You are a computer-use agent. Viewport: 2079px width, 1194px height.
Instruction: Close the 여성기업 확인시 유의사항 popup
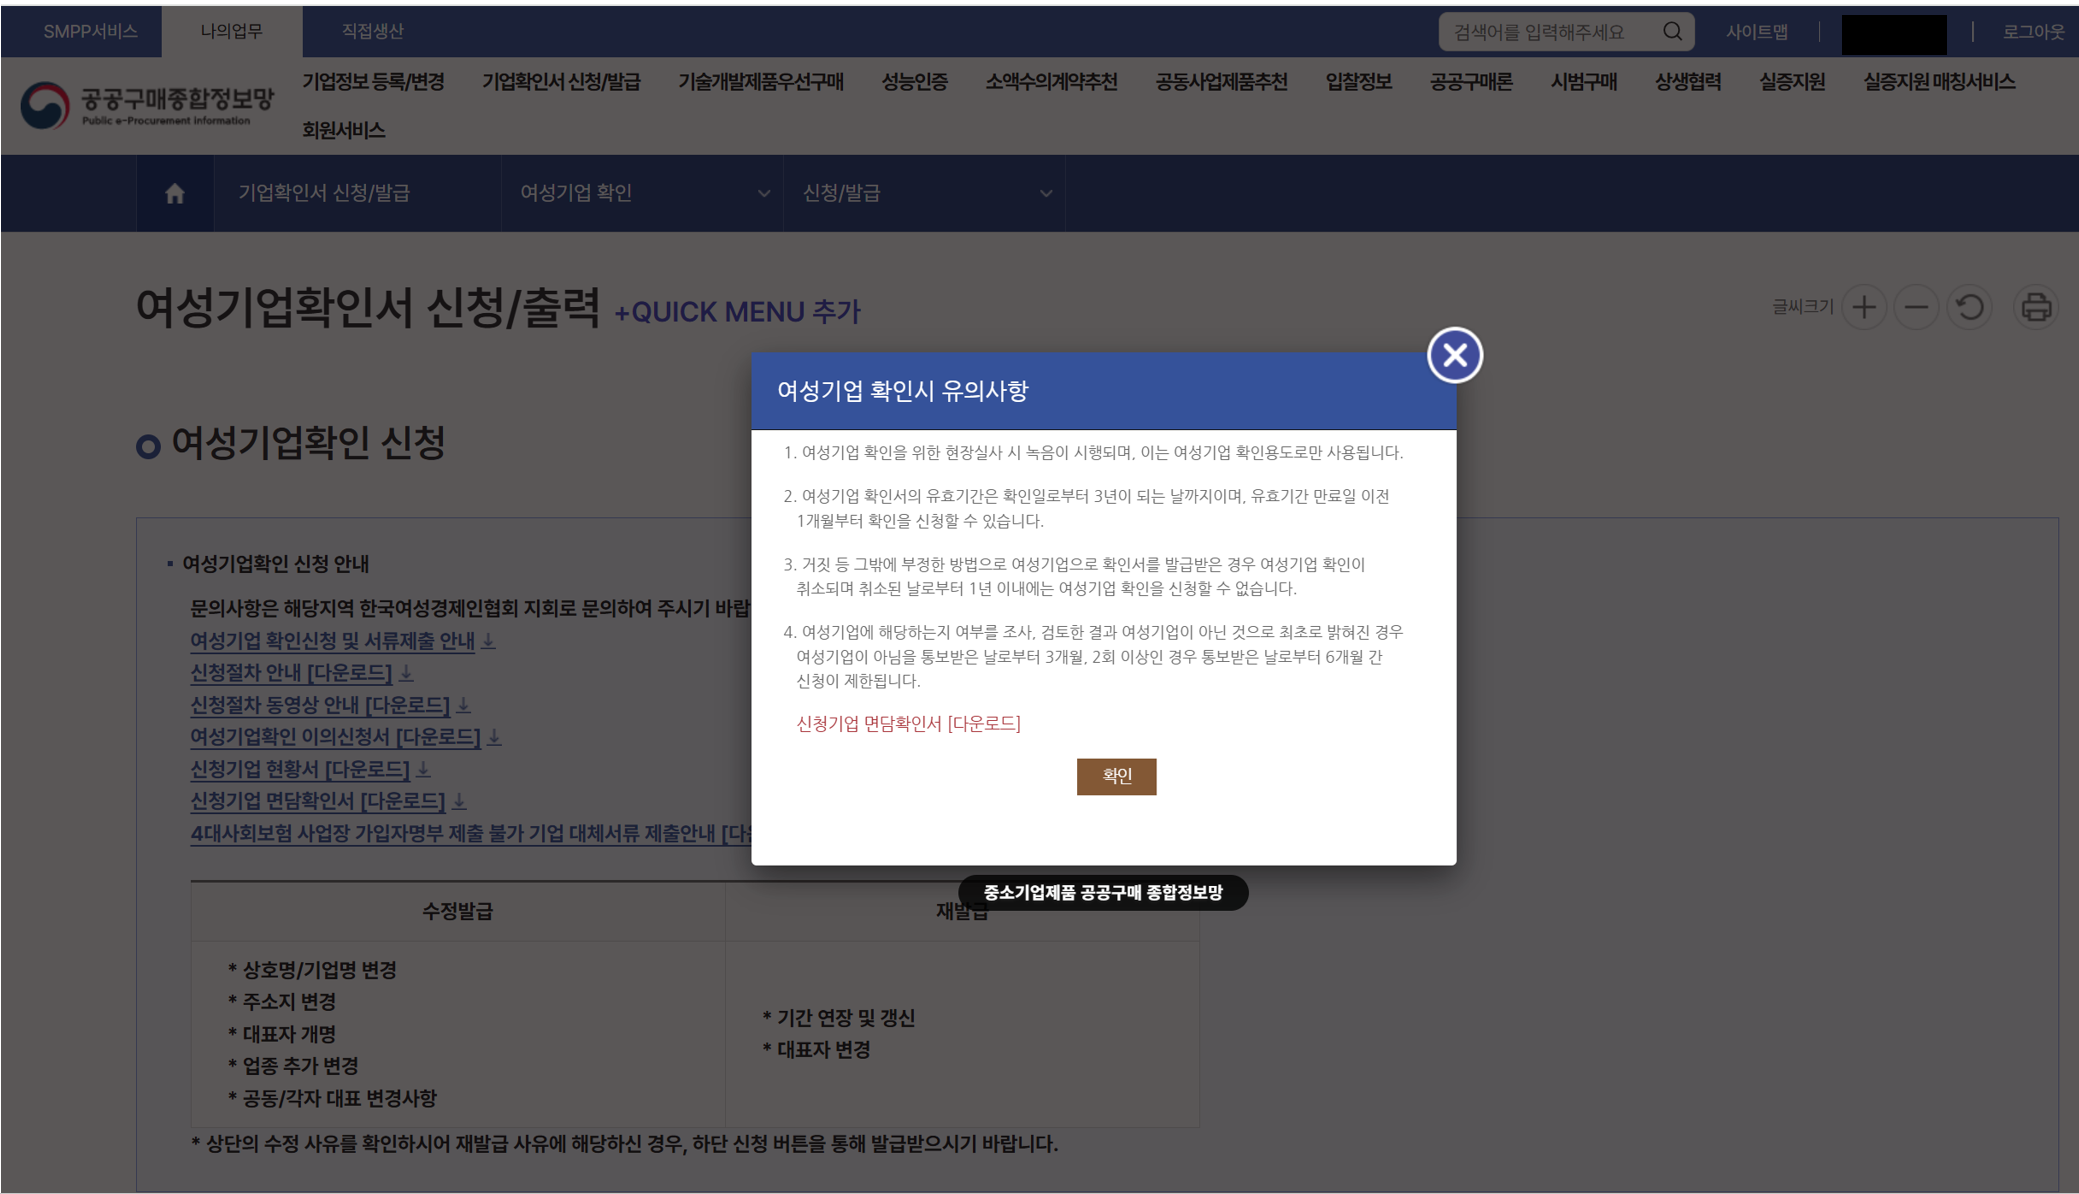point(1454,355)
